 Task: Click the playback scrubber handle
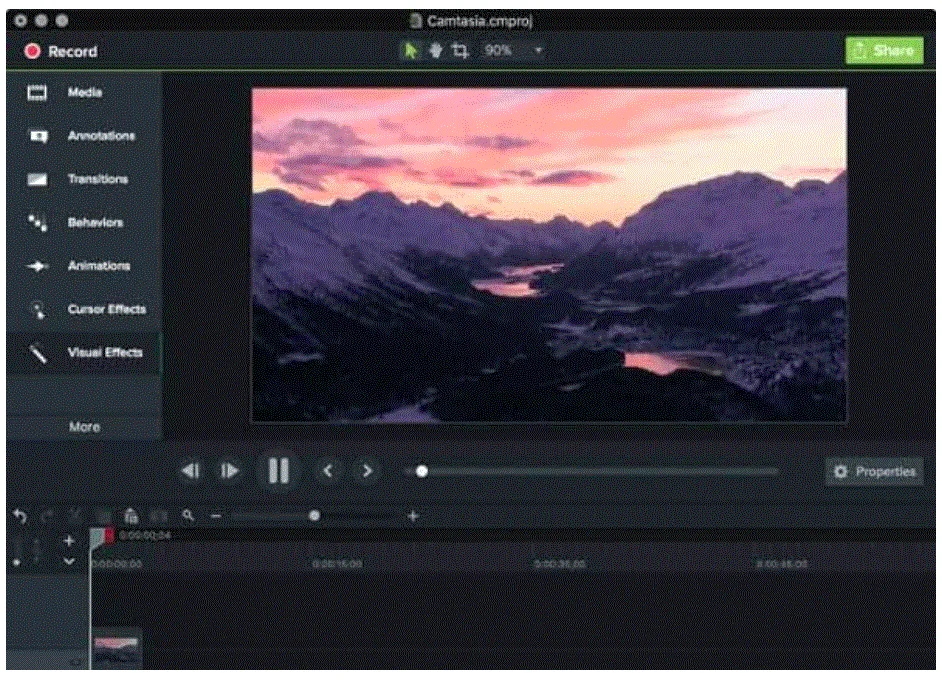click(x=422, y=472)
